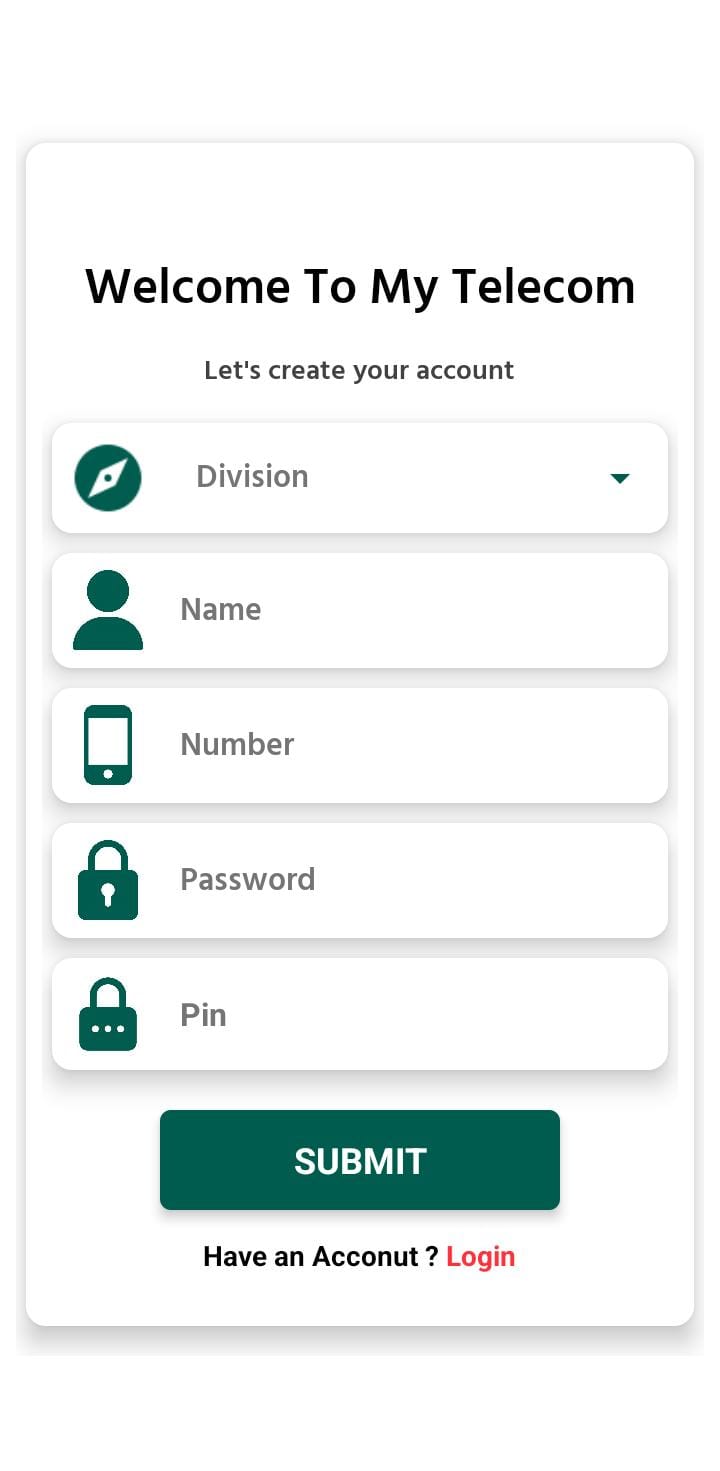The height and width of the screenshot is (1471, 720).
Task: Click blank white area below the signup card
Action: [x=360, y=1410]
